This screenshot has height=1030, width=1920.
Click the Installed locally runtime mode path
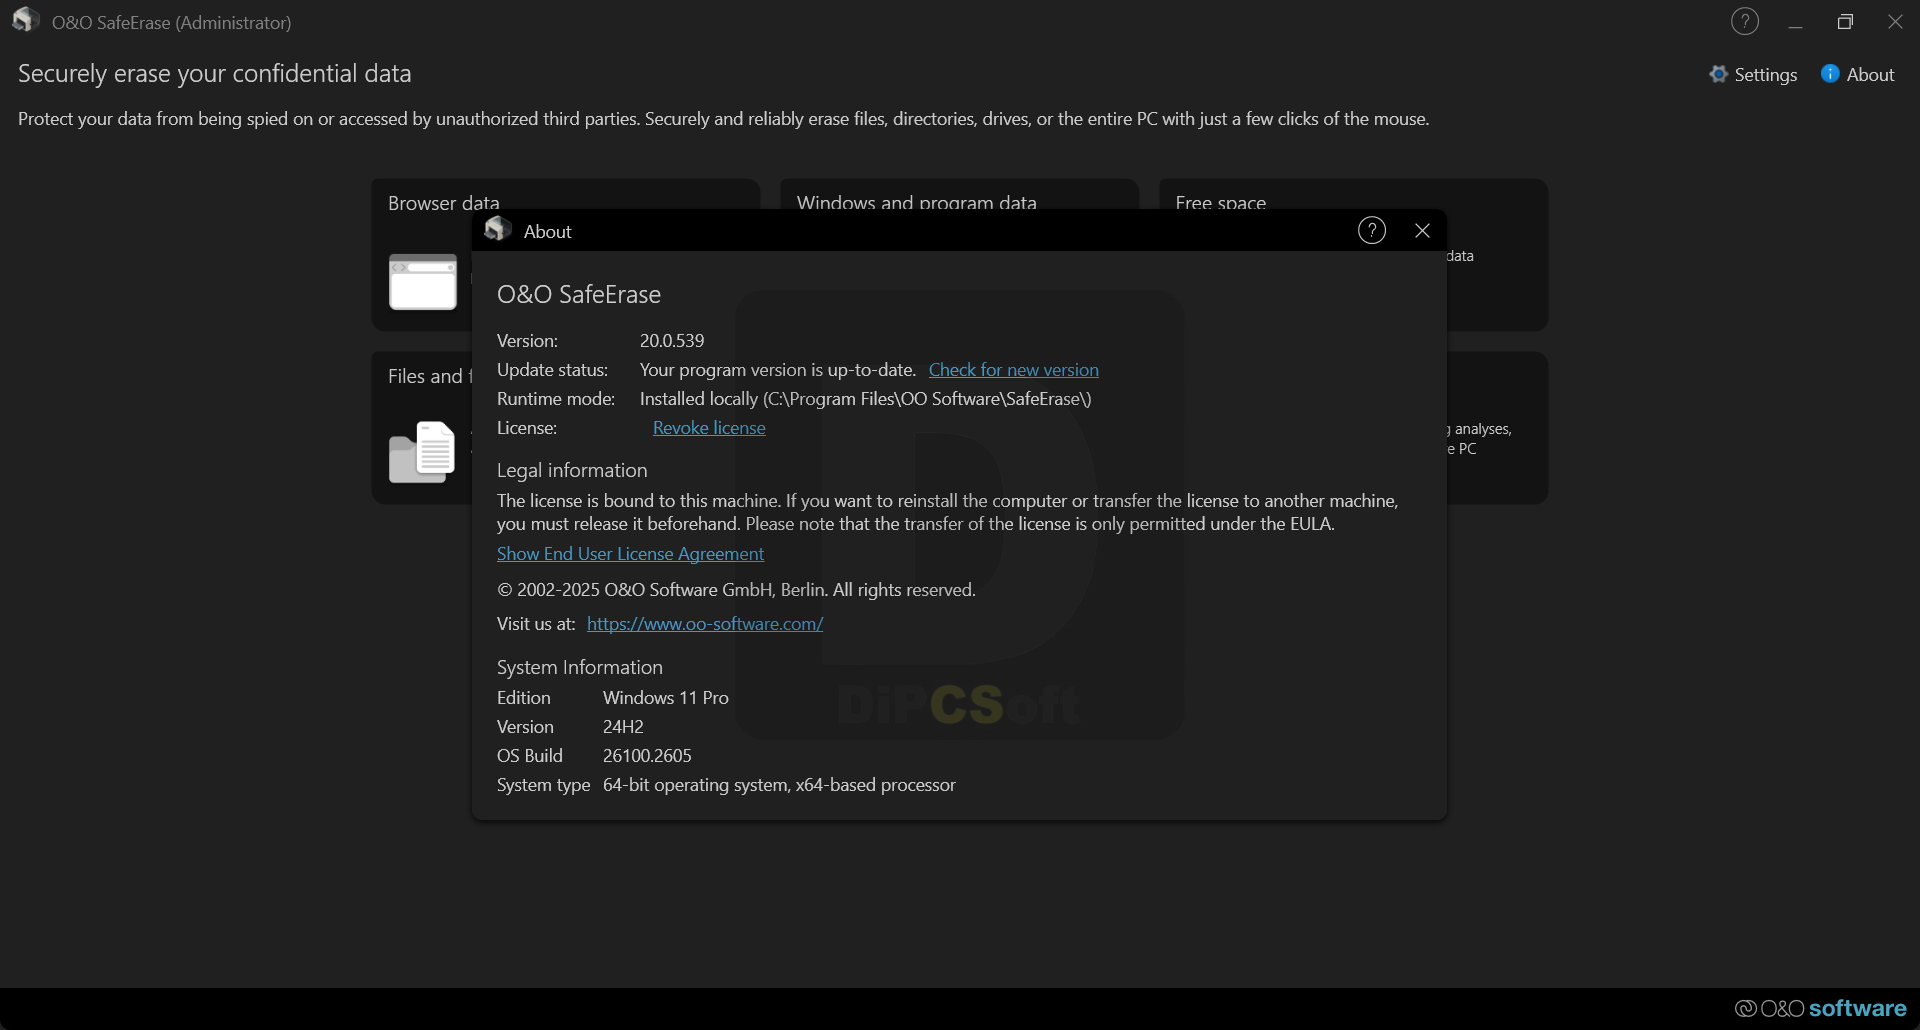pos(865,399)
